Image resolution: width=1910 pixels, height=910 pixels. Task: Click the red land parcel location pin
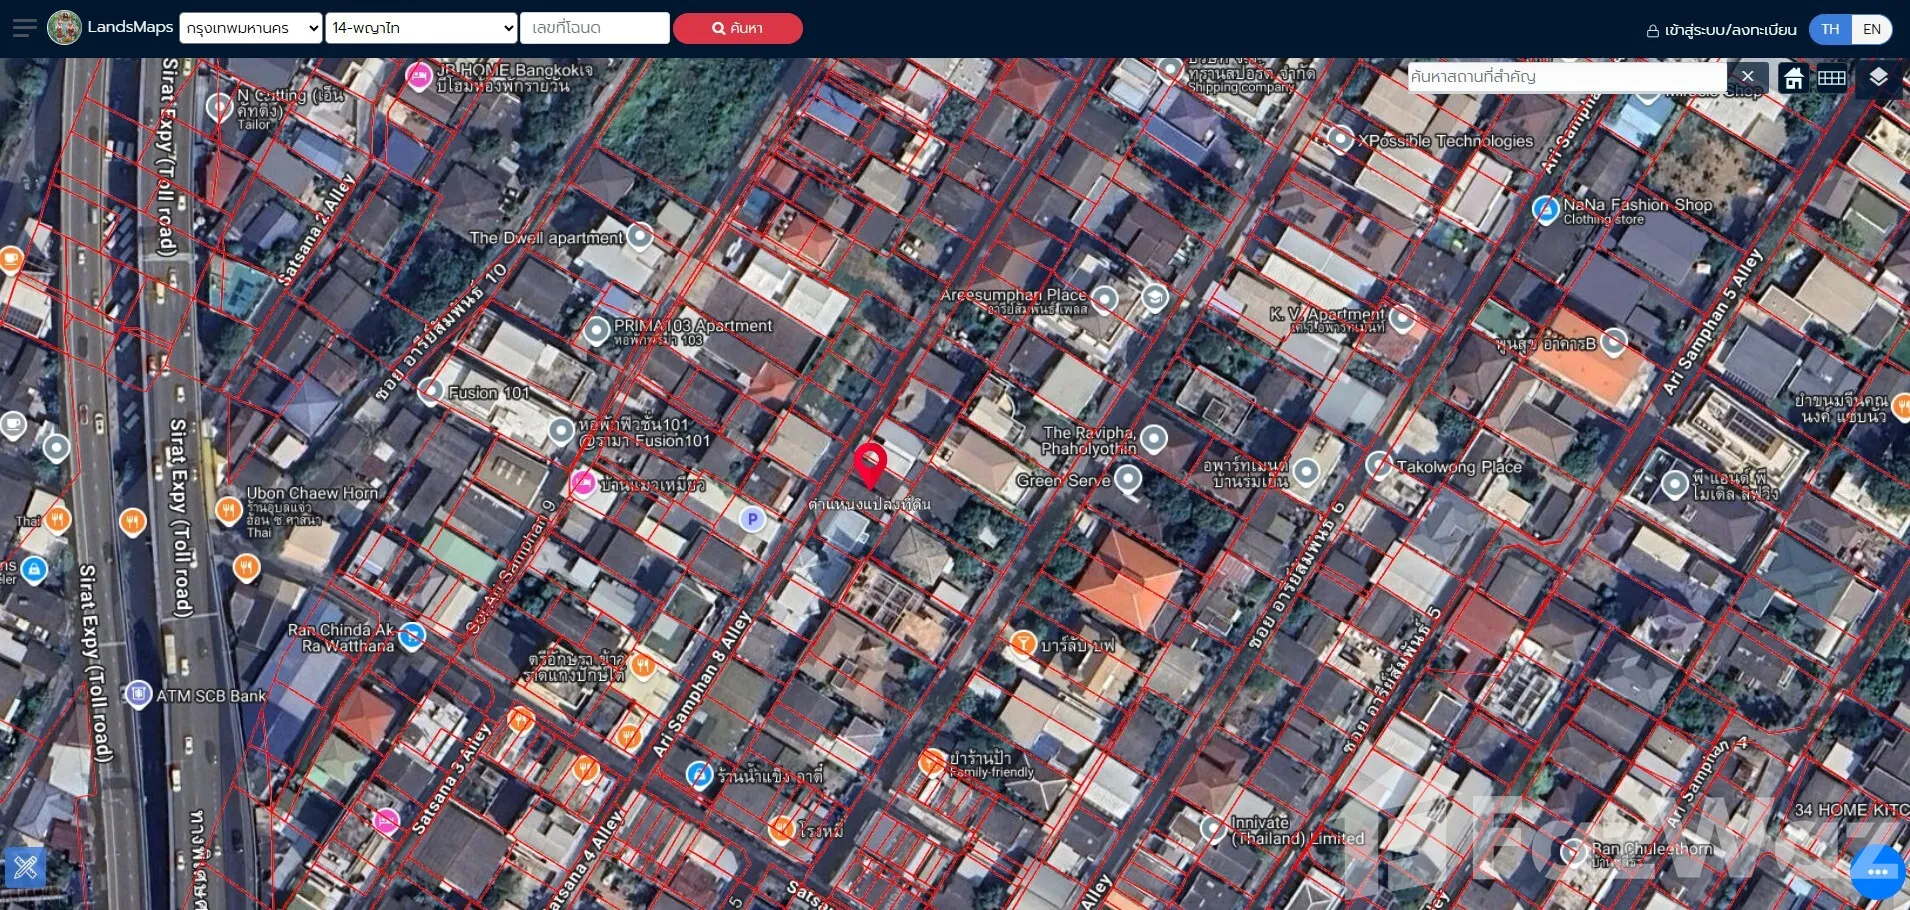(870, 464)
